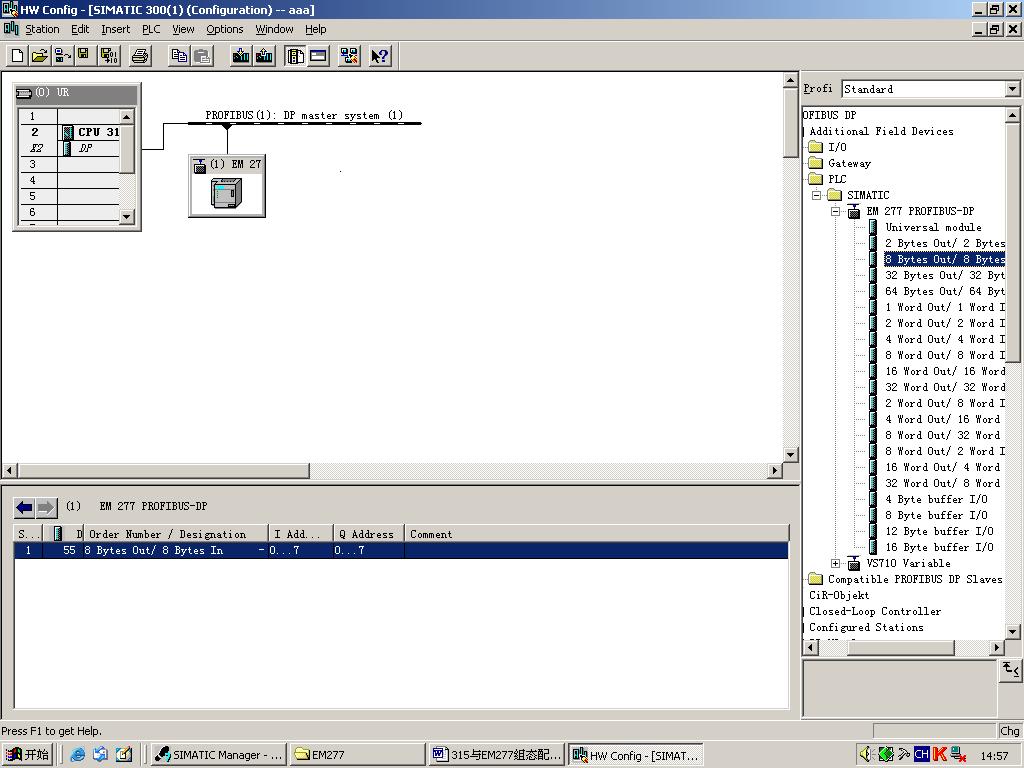Open the Edit menu
1024x768 pixels.
80,29
